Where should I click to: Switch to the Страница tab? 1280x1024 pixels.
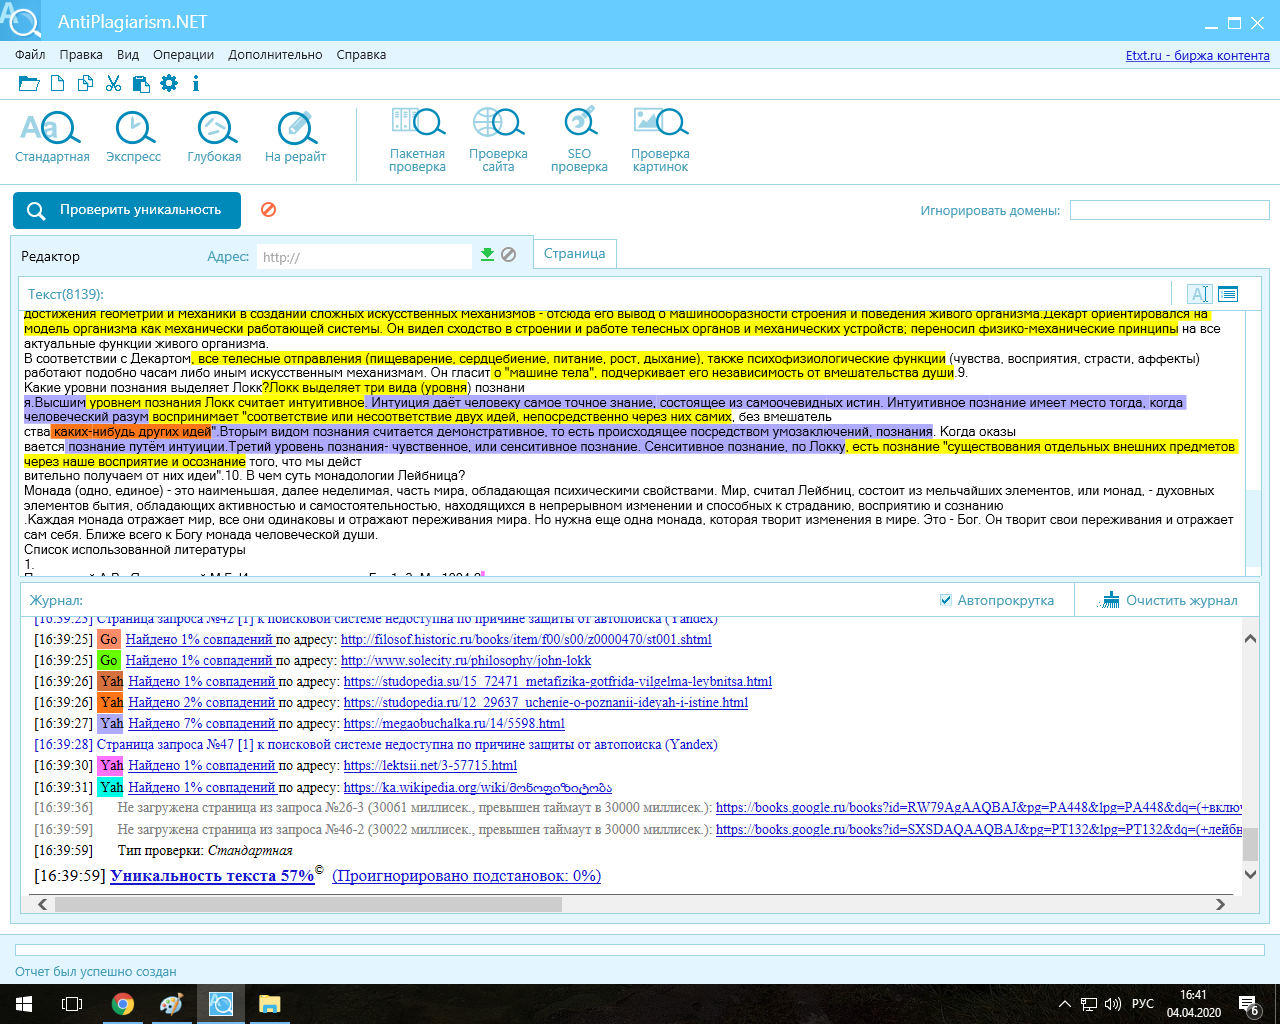coord(574,254)
